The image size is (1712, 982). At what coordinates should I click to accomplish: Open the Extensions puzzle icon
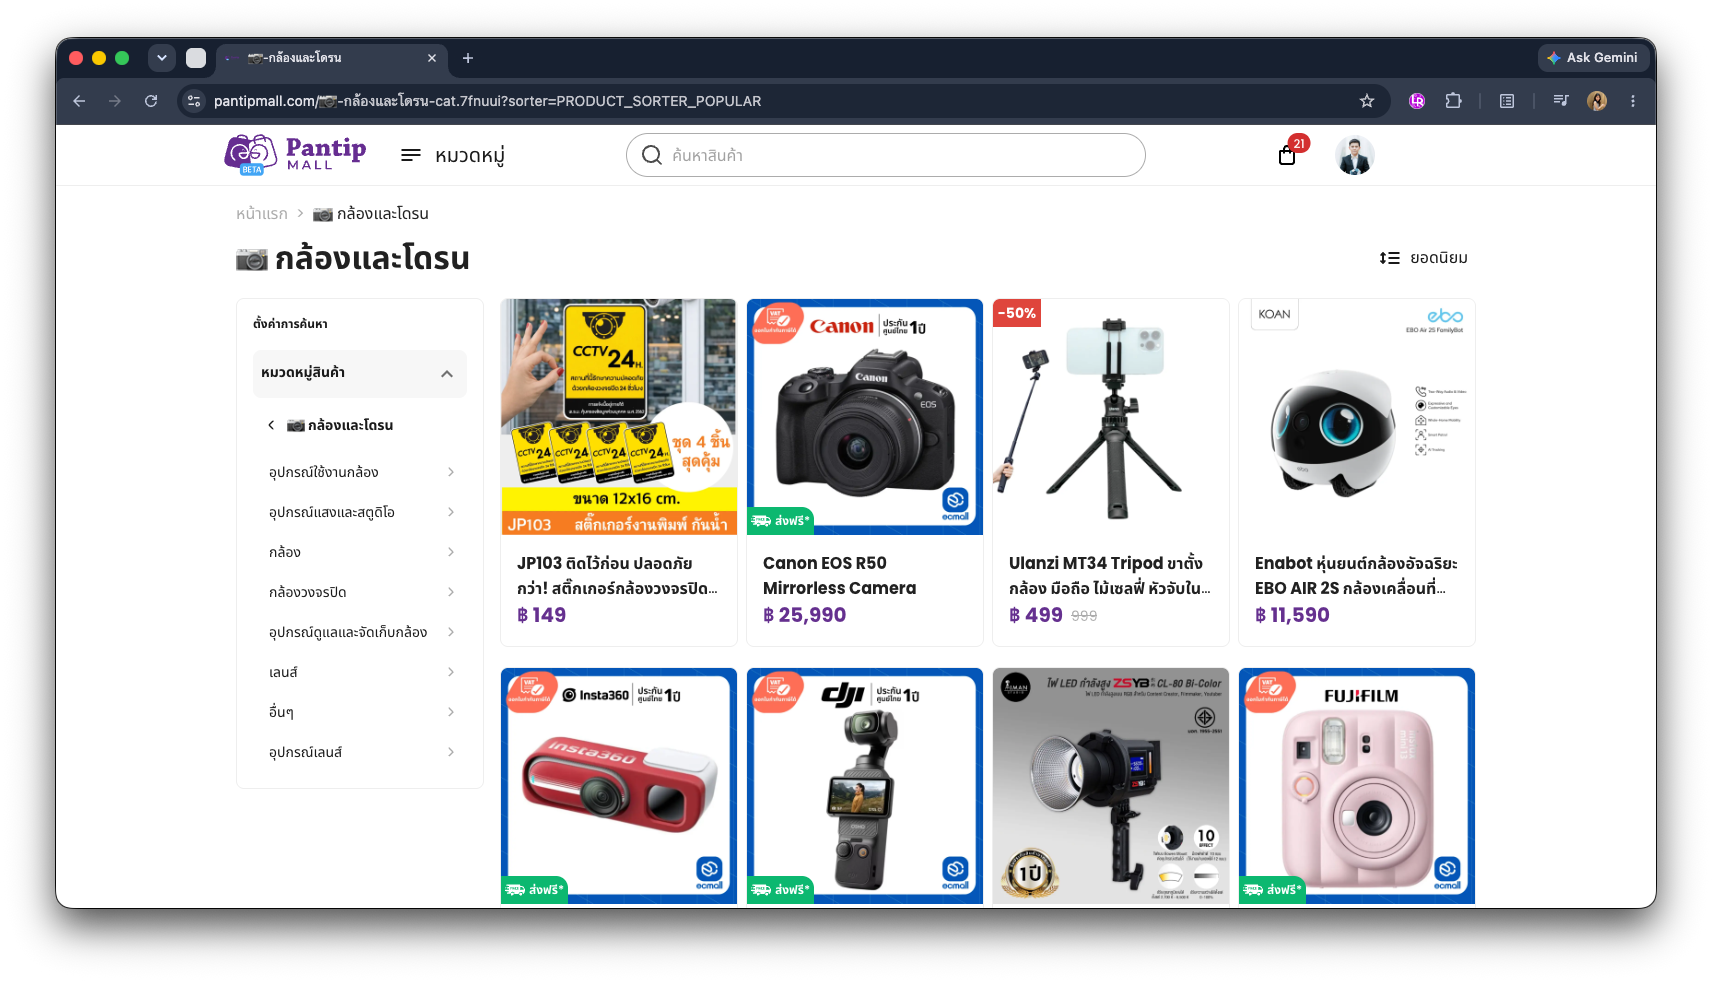coord(1453,101)
